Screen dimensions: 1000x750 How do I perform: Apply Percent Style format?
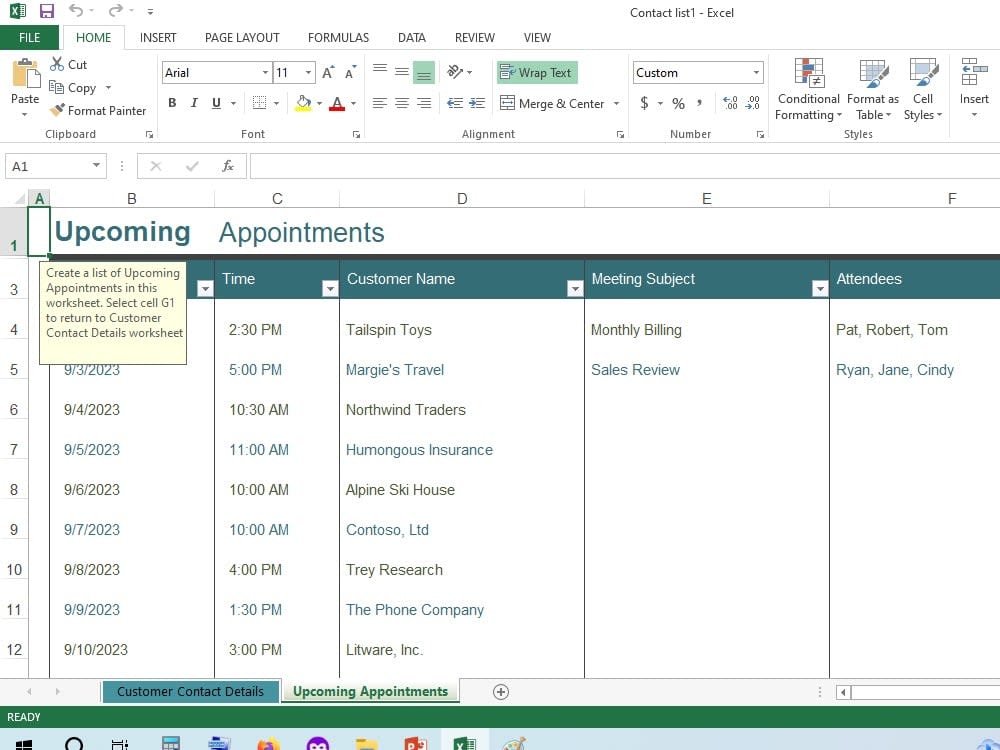[x=679, y=103]
